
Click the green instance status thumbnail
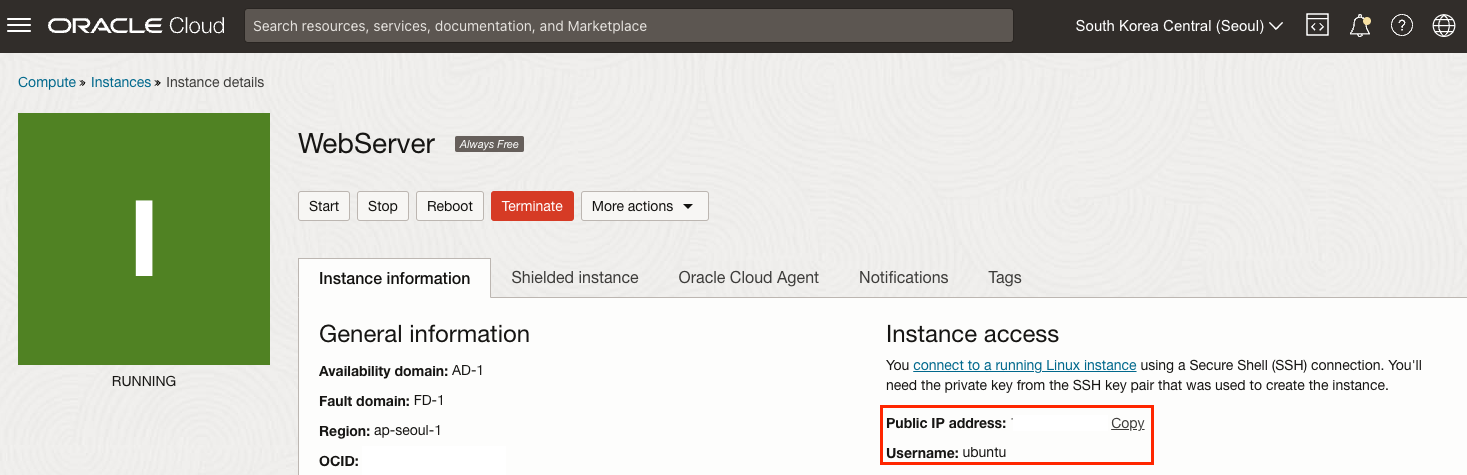click(x=144, y=238)
